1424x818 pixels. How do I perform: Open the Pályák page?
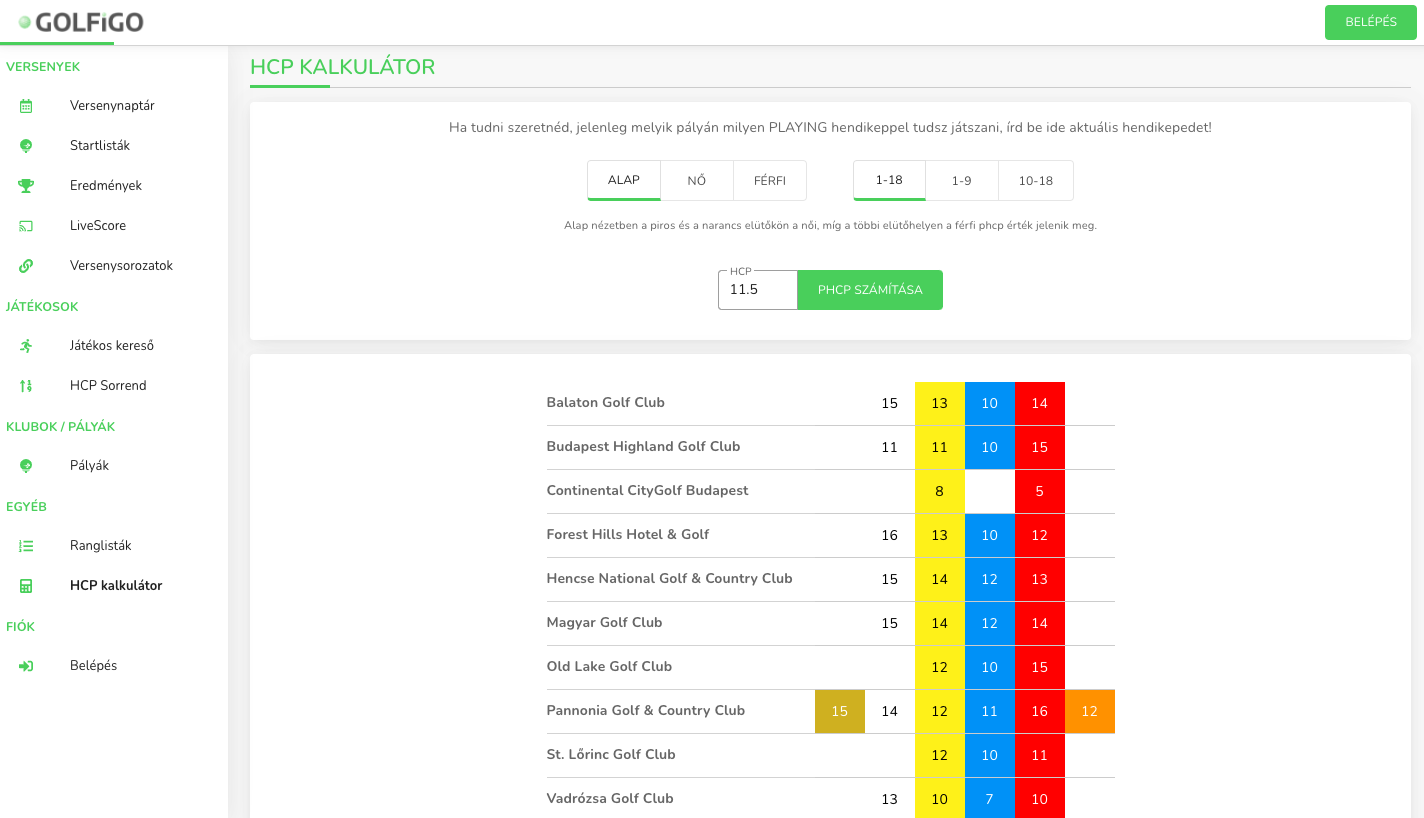click(x=89, y=466)
